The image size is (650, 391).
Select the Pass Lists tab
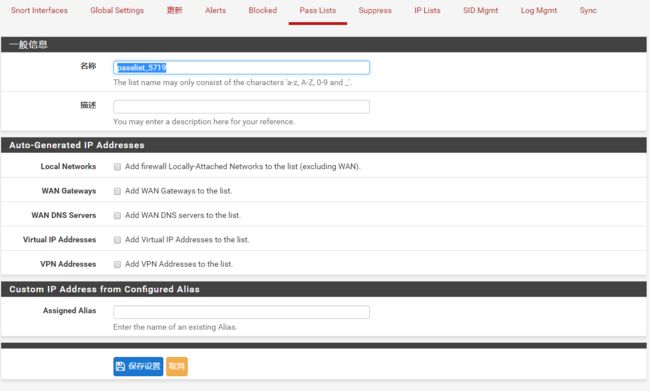point(318,10)
